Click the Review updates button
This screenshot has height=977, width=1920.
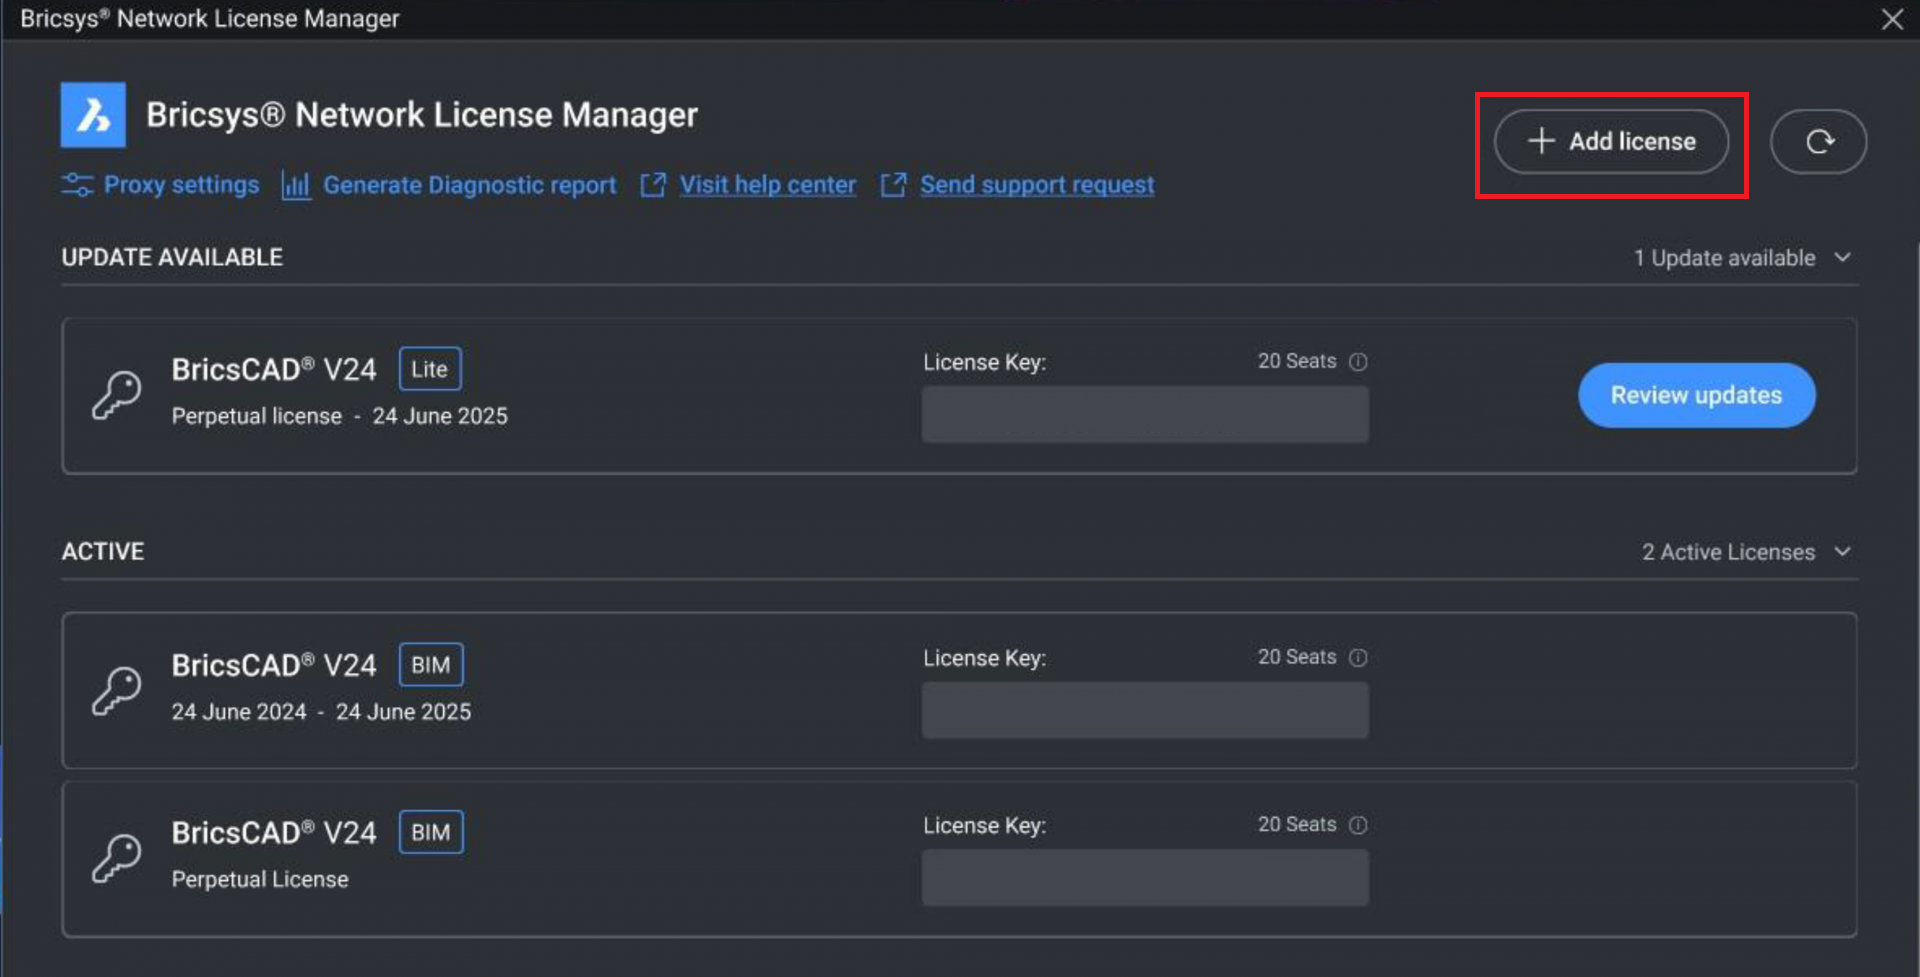click(1696, 395)
